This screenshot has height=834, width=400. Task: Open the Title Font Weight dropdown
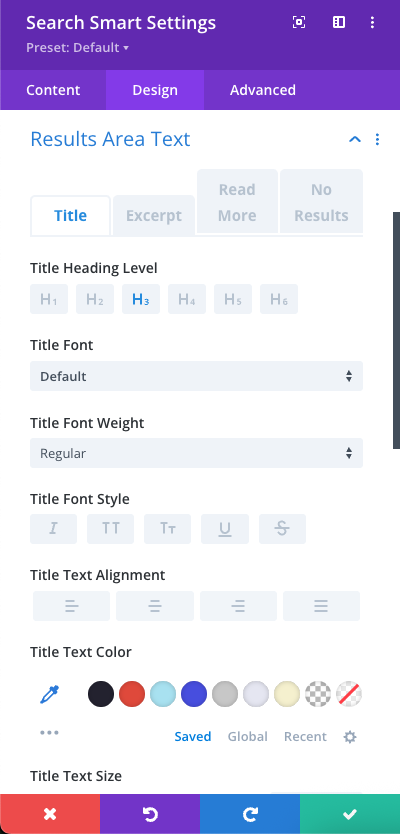tap(196, 453)
